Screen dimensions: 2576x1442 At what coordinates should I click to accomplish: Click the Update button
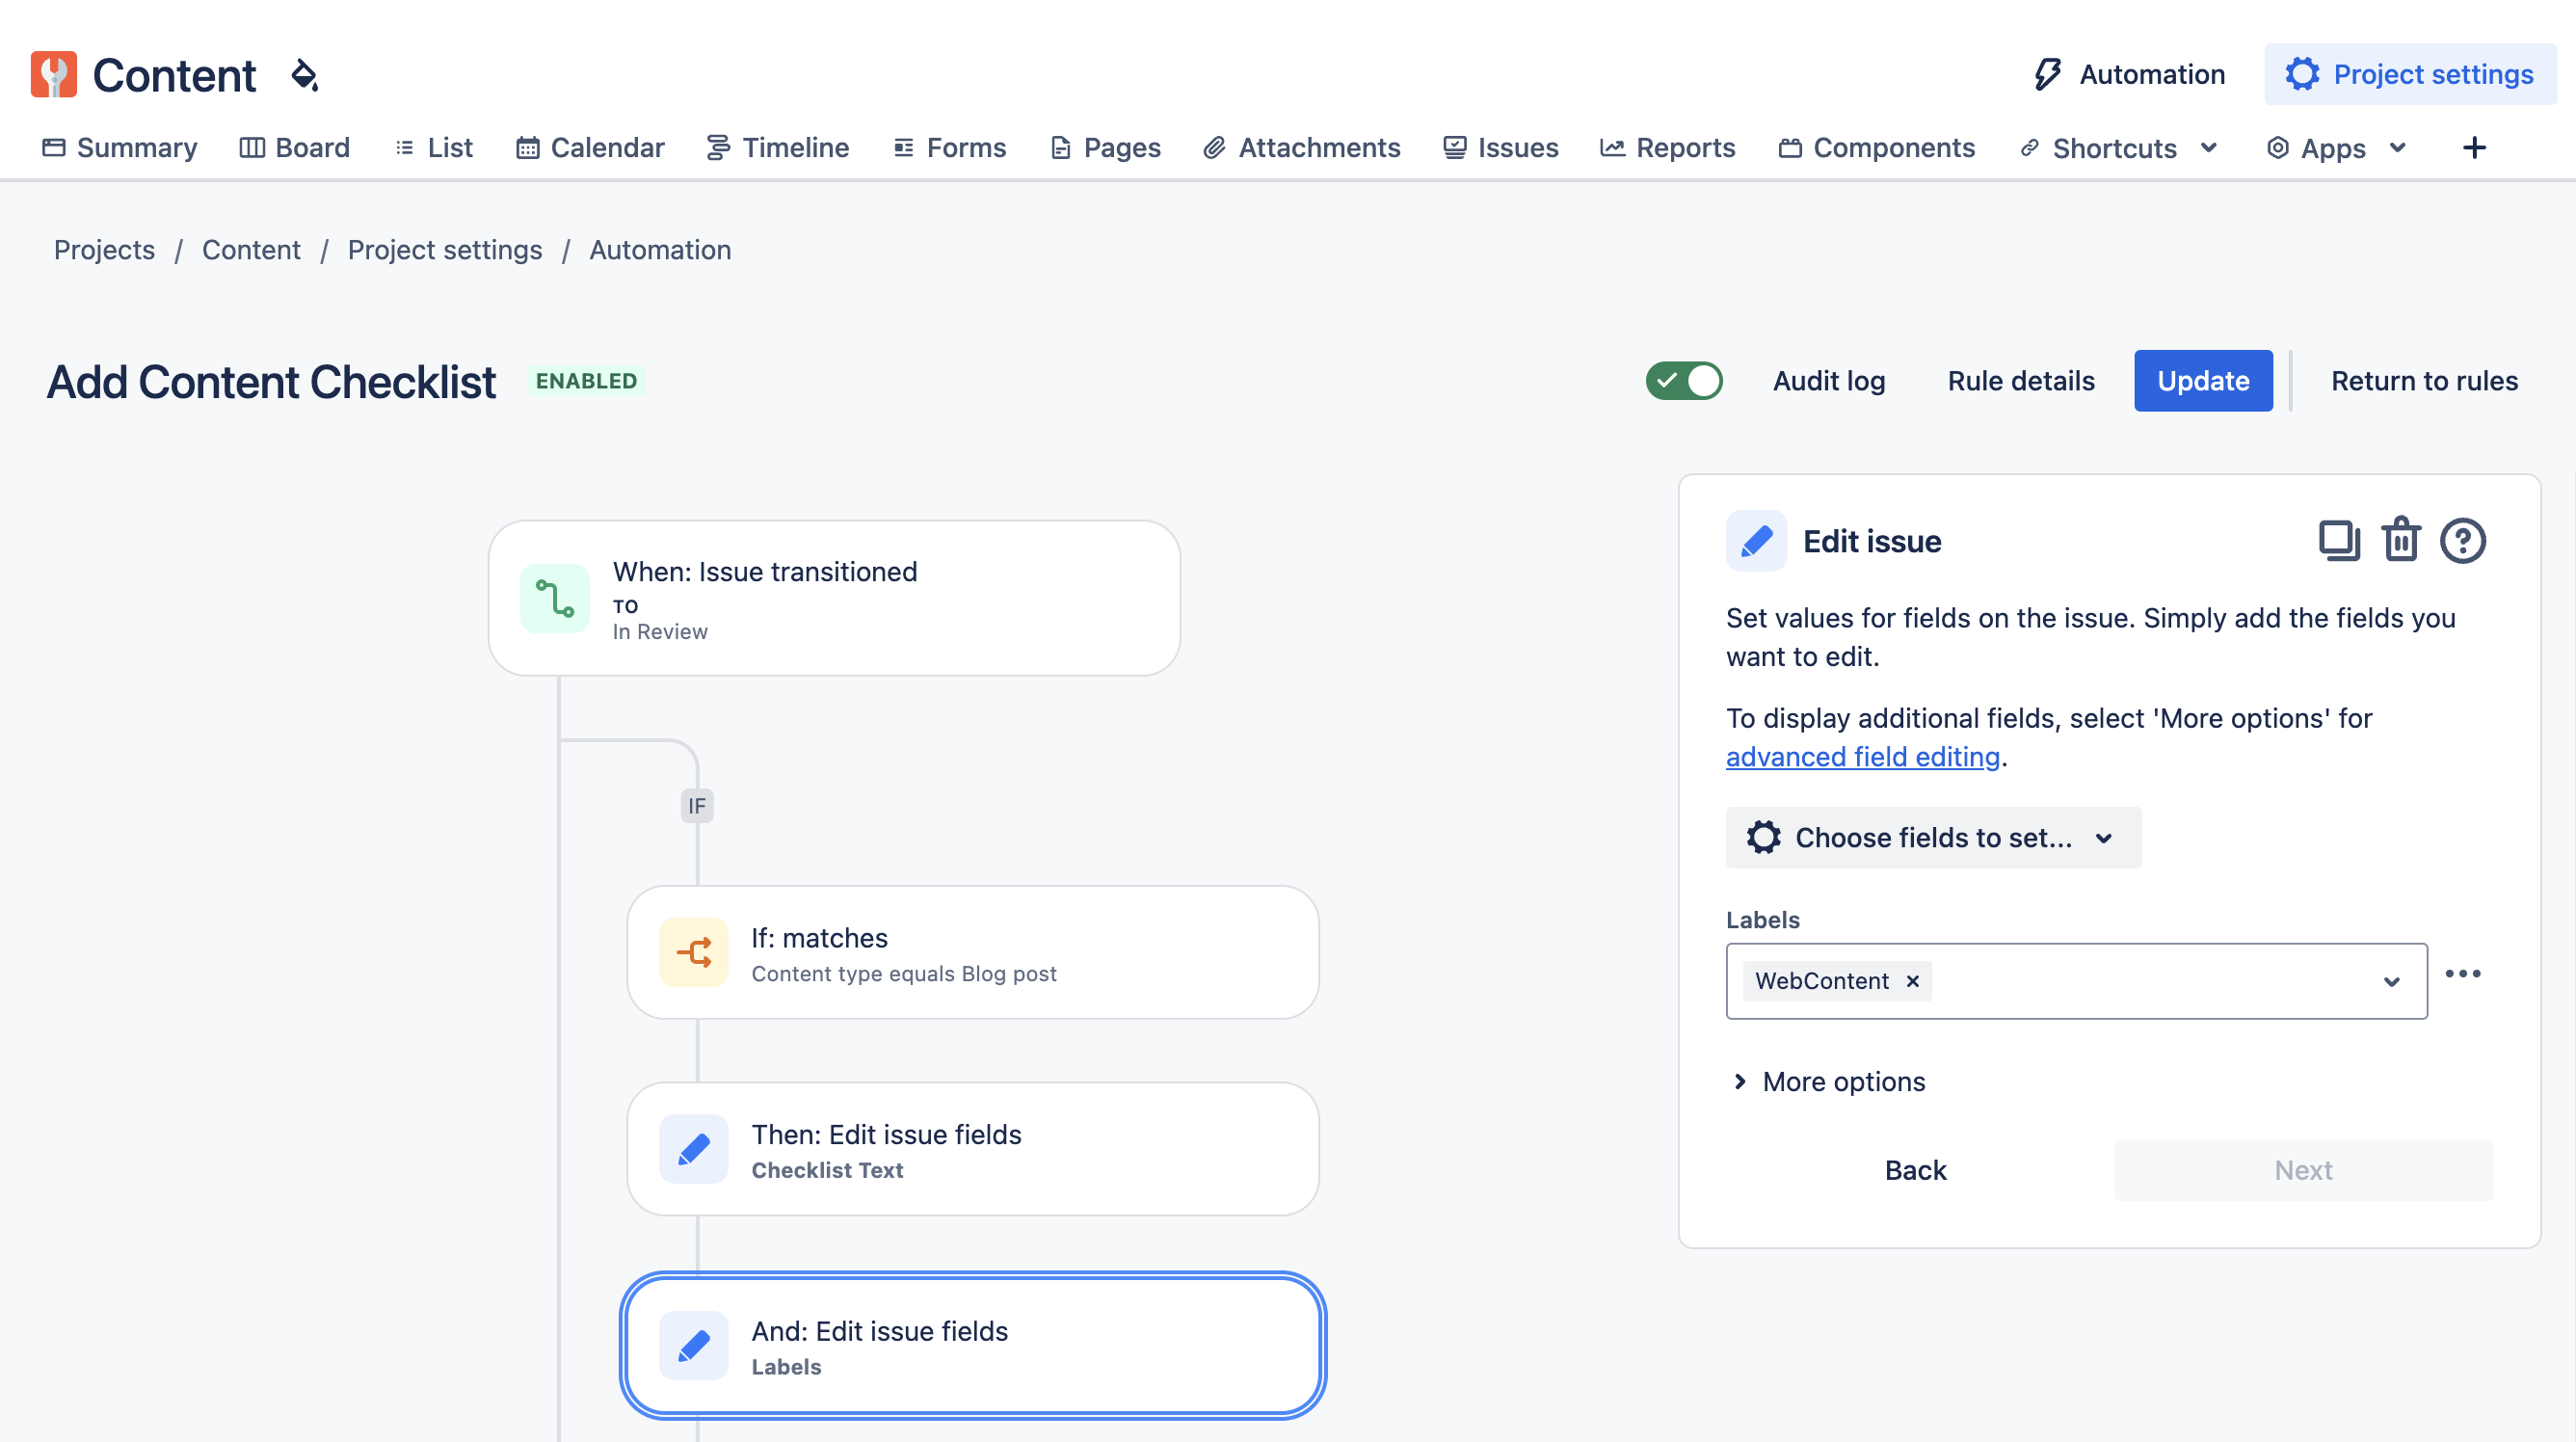2202,381
